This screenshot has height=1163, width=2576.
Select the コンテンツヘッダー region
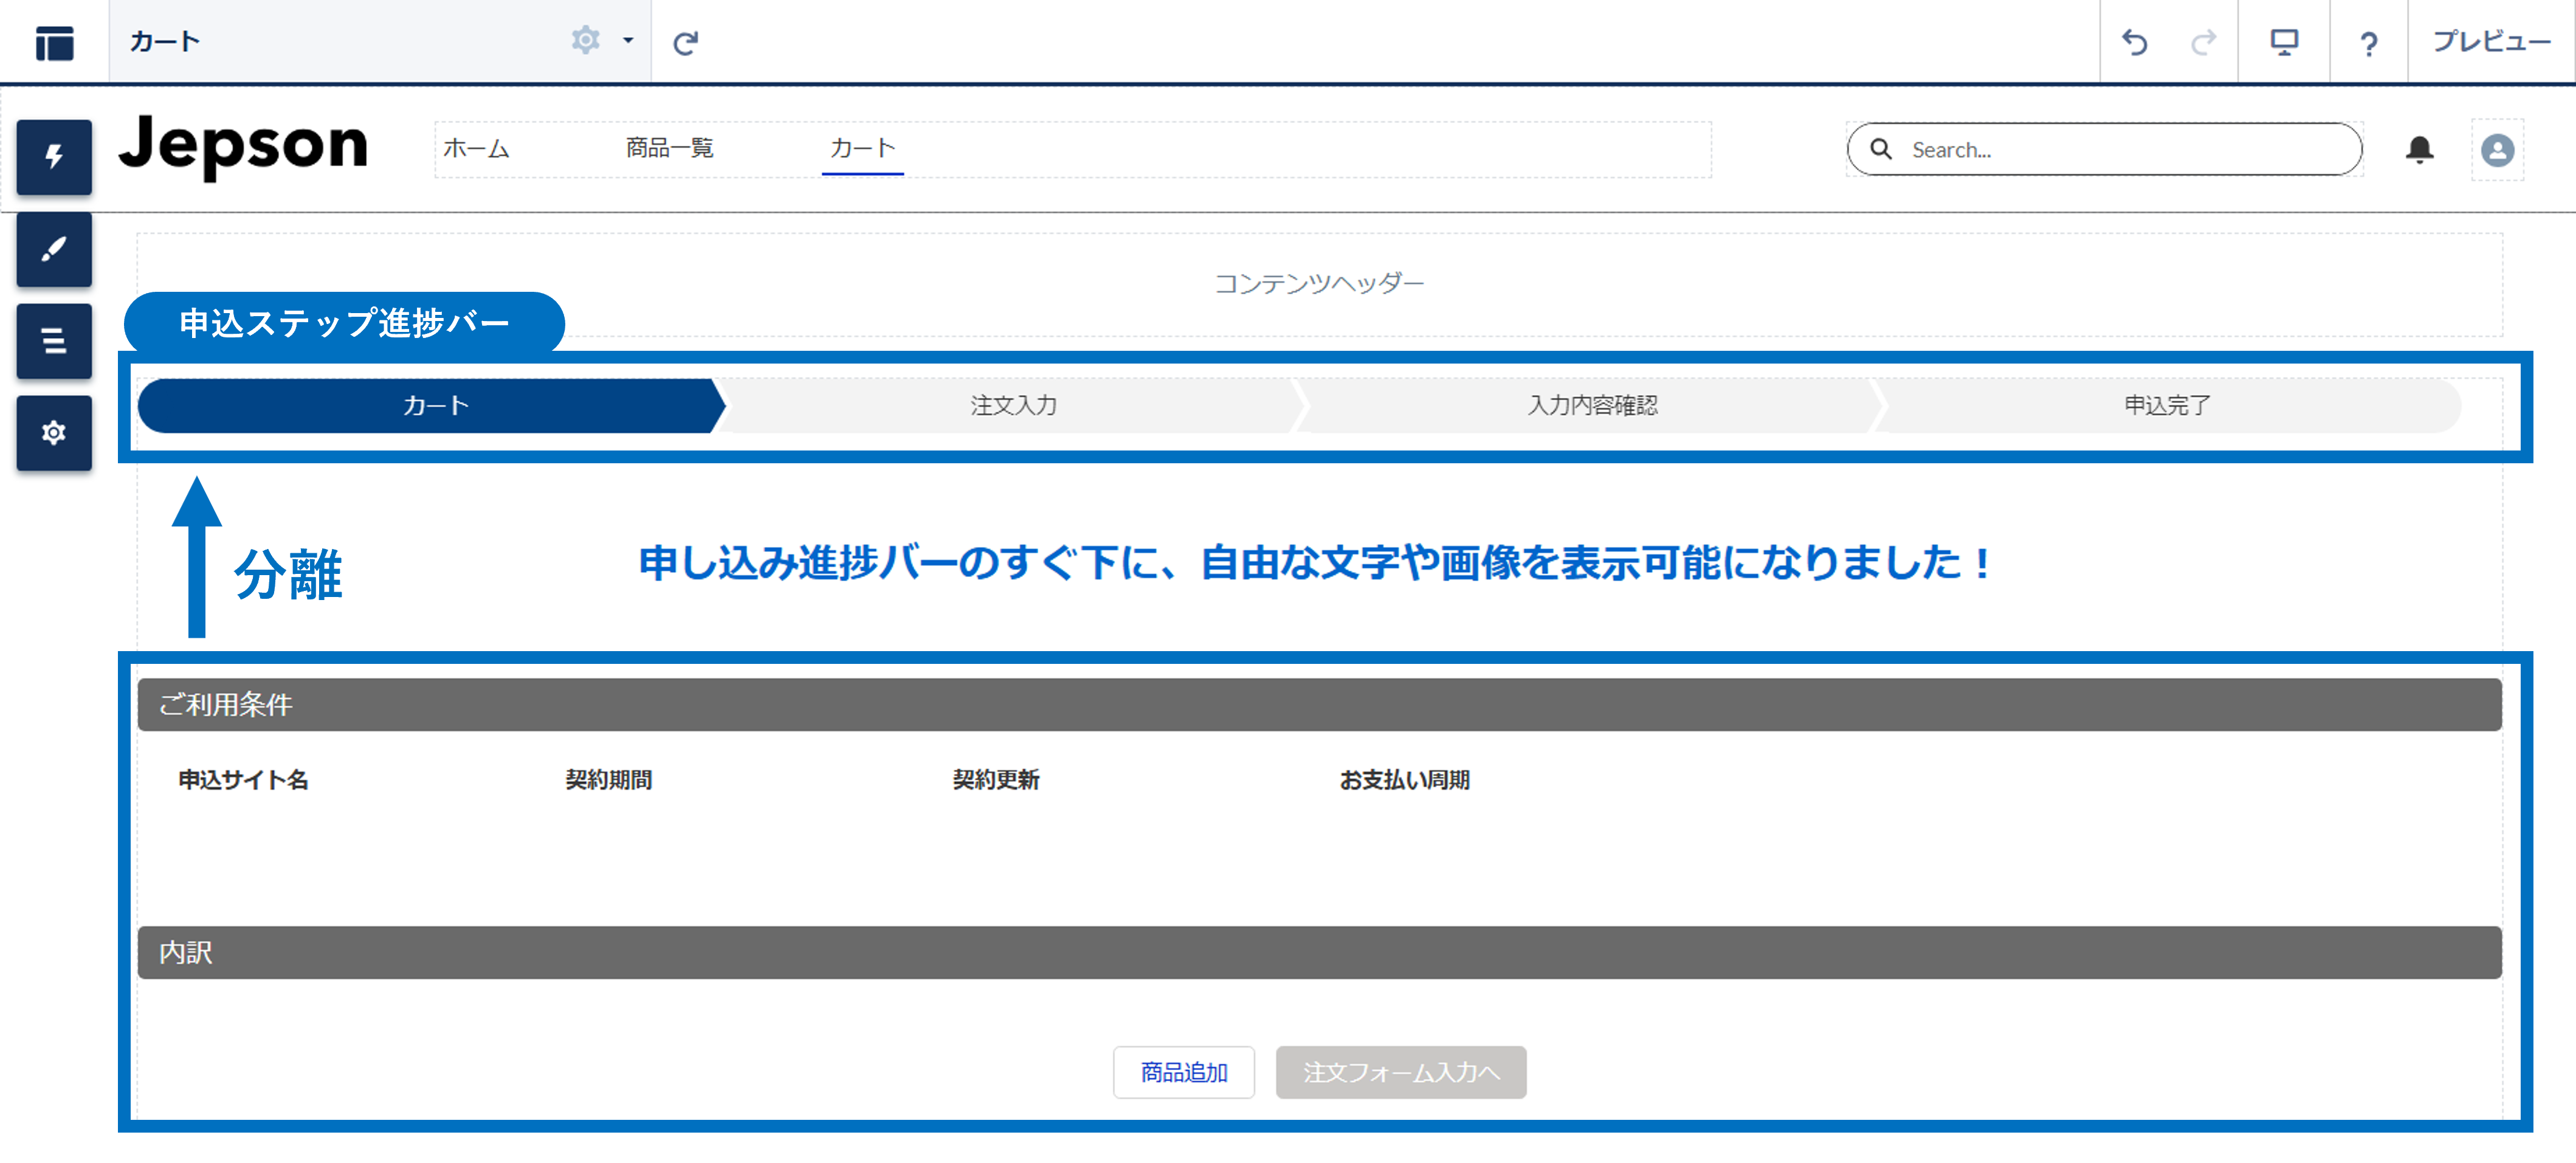coord(1319,284)
